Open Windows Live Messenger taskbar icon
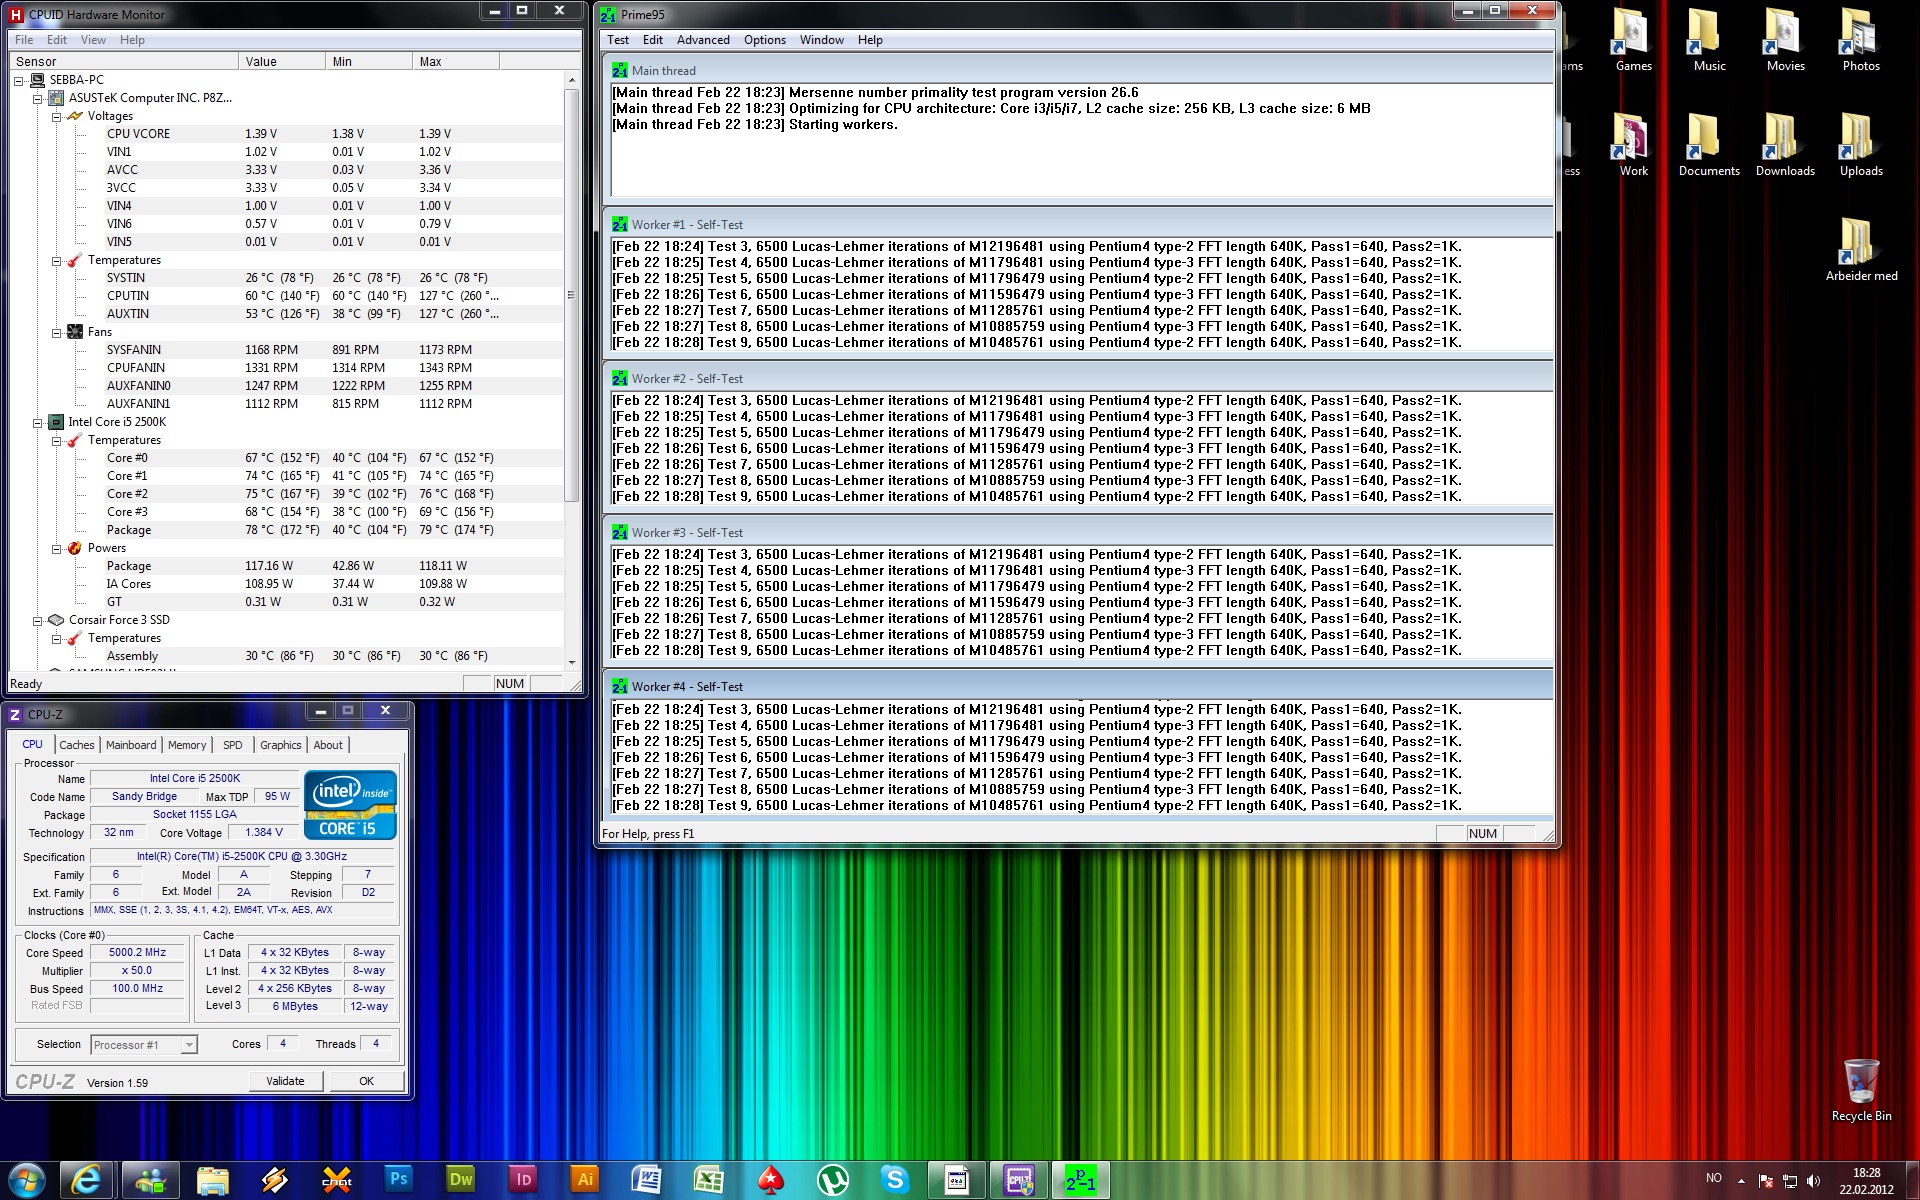The image size is (1920, 1200). (x=150, y=1180)
